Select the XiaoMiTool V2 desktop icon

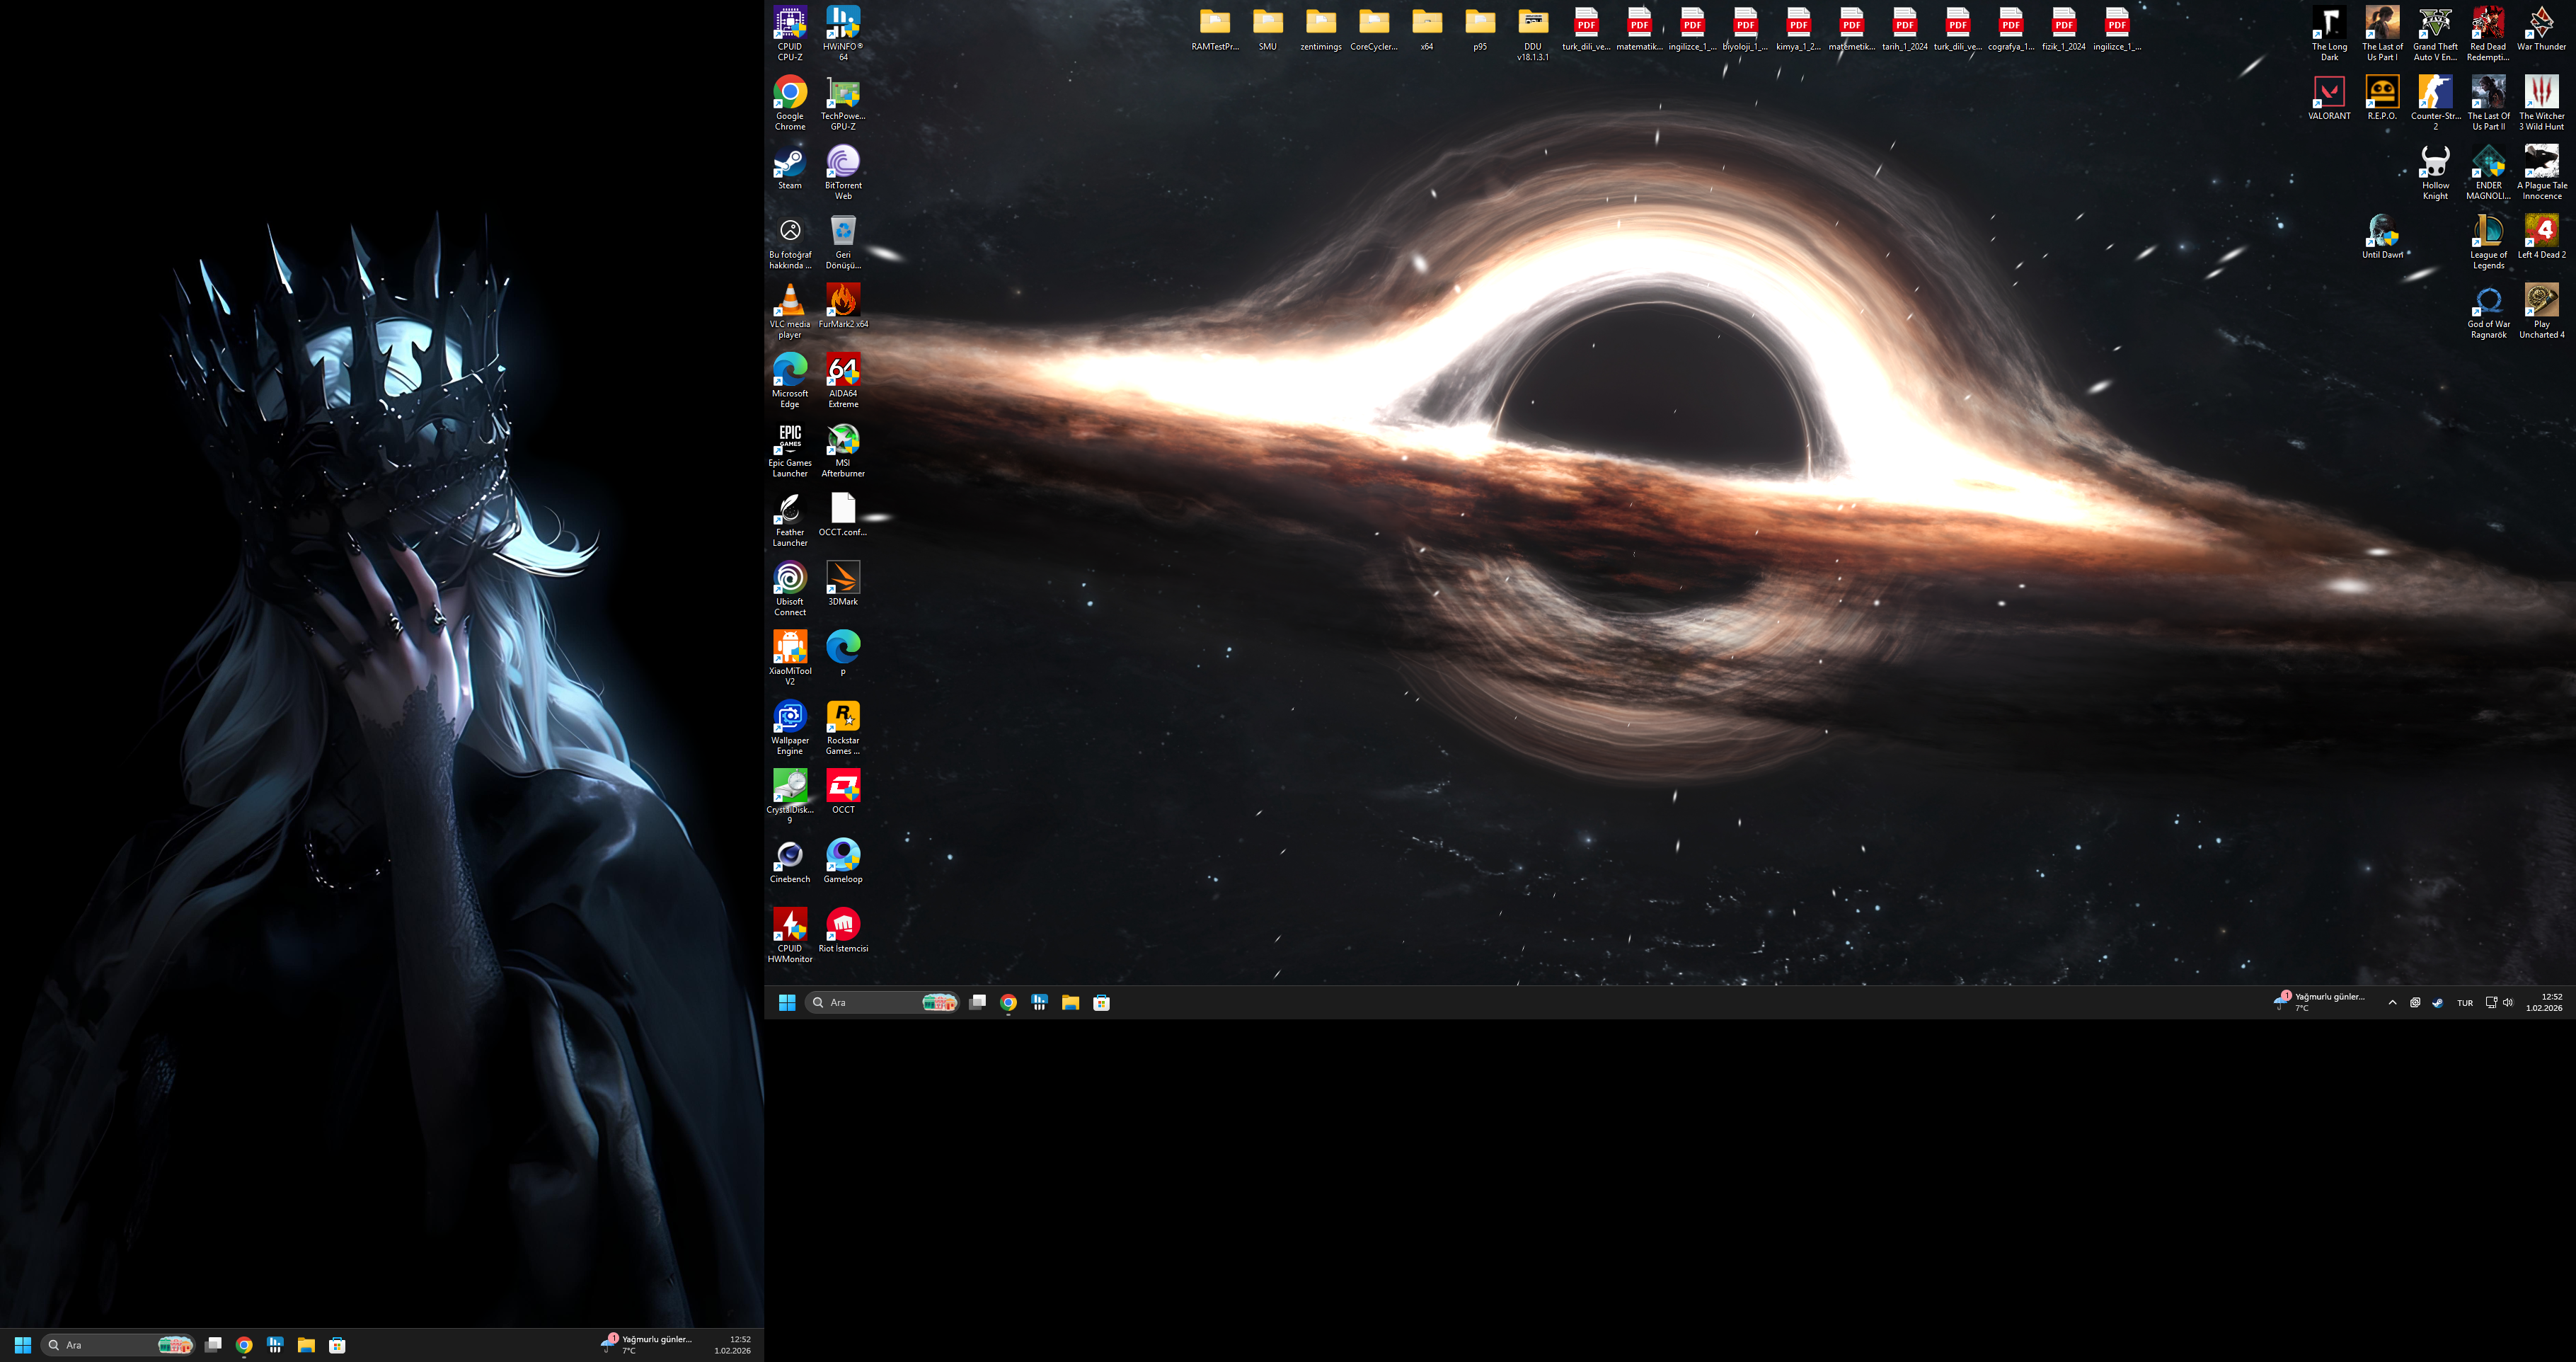pos(790,658)
